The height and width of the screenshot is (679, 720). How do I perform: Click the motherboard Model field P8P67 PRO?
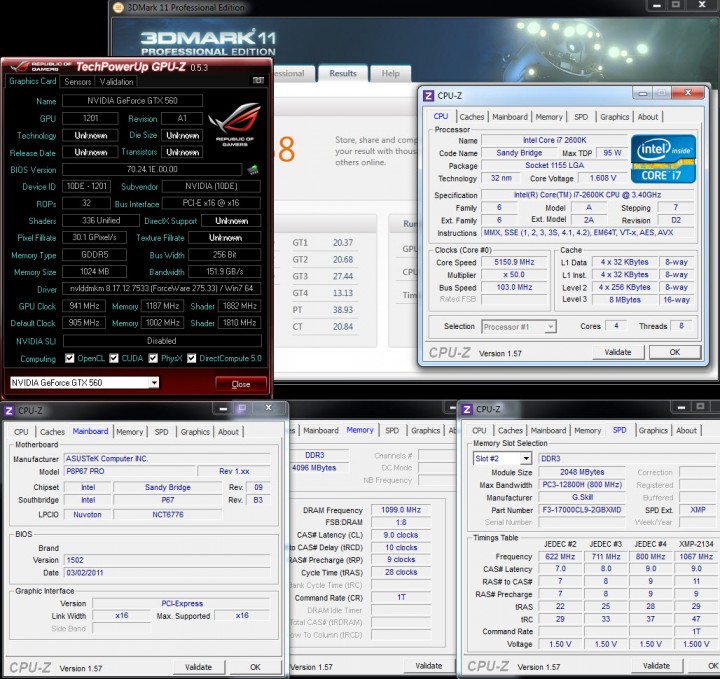129,471
